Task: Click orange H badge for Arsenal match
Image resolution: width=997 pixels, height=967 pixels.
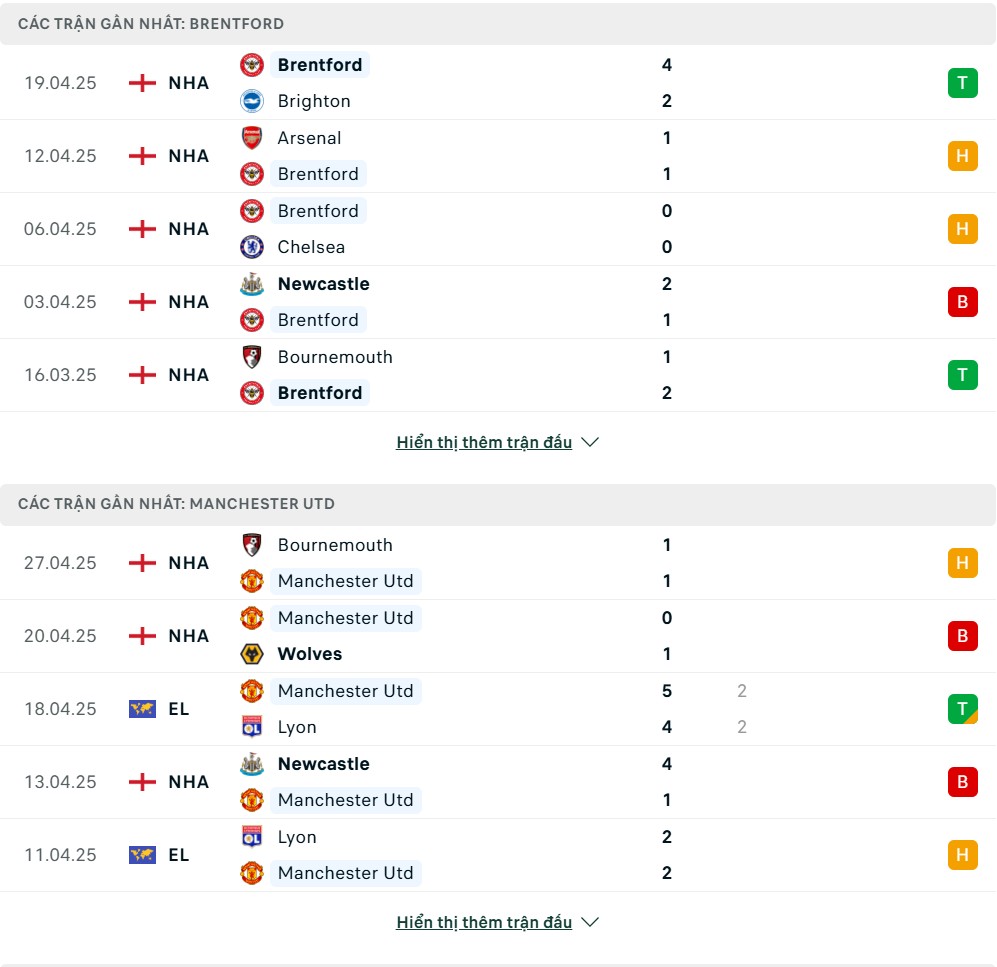Action: coord(963,156)
